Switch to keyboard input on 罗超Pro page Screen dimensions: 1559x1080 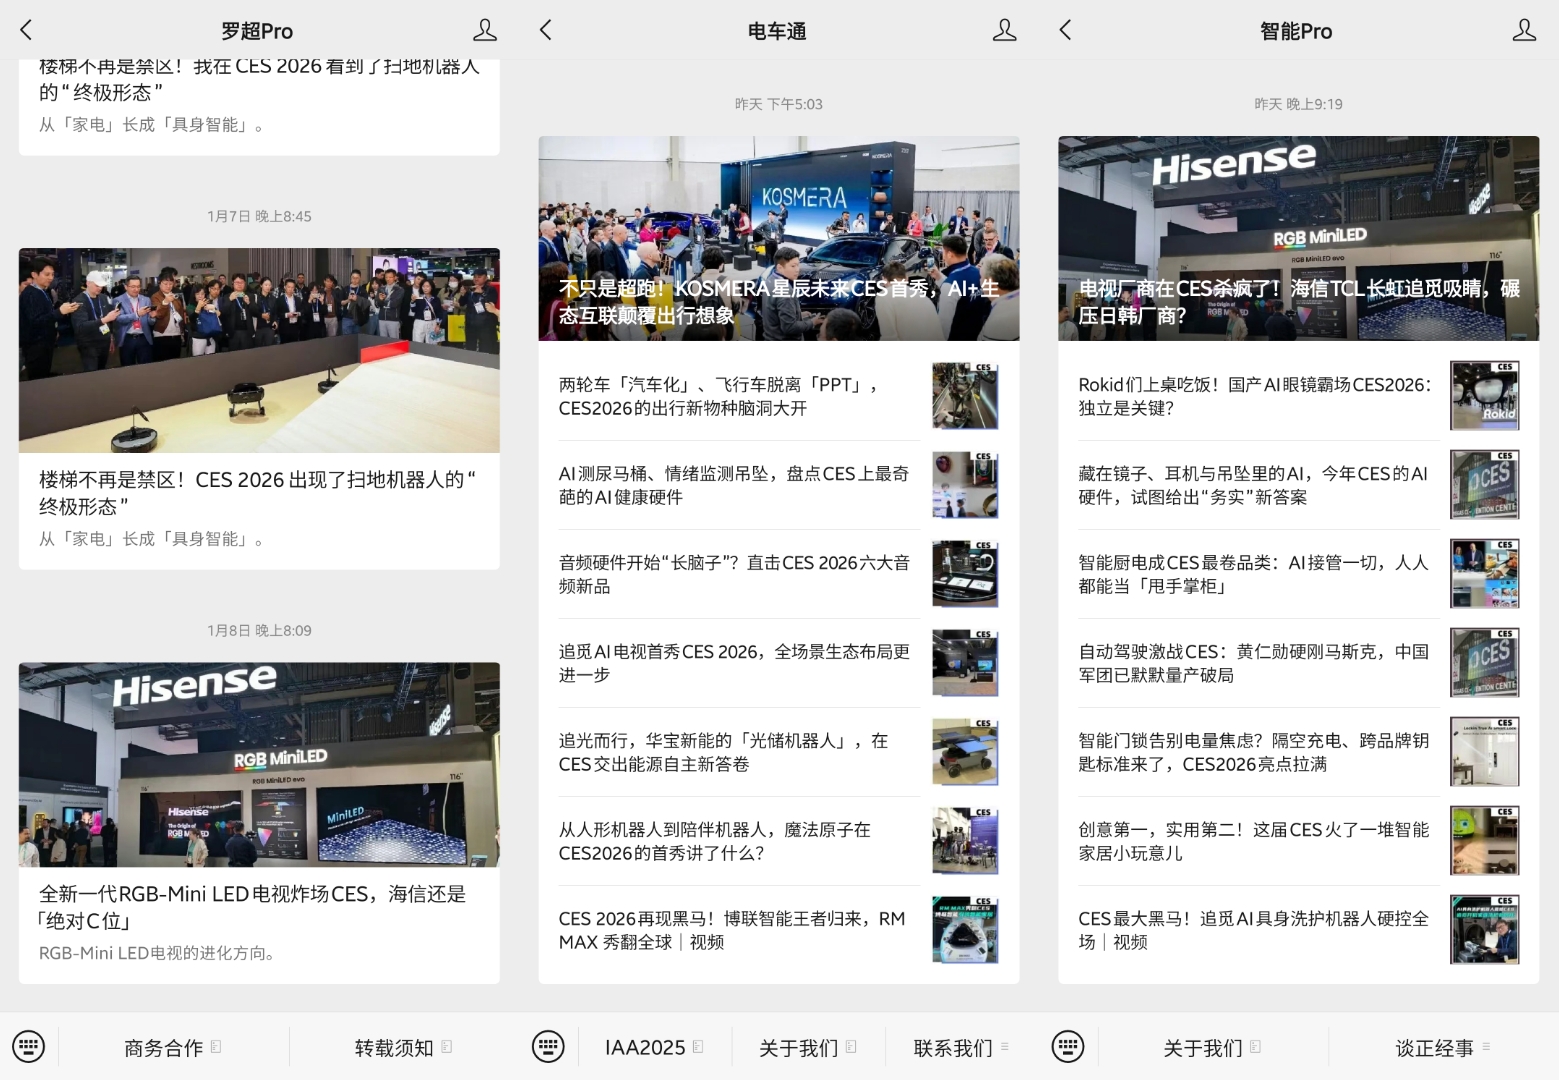28,1046
